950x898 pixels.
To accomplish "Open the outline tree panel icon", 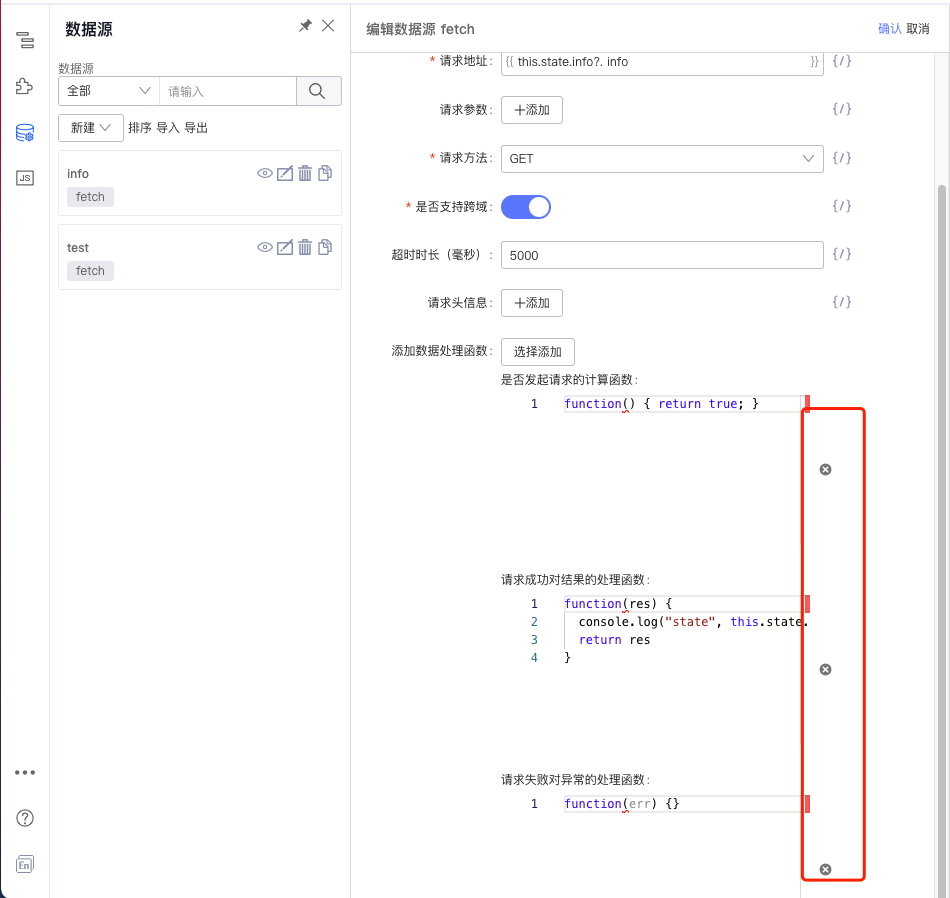I will point(25,40).
